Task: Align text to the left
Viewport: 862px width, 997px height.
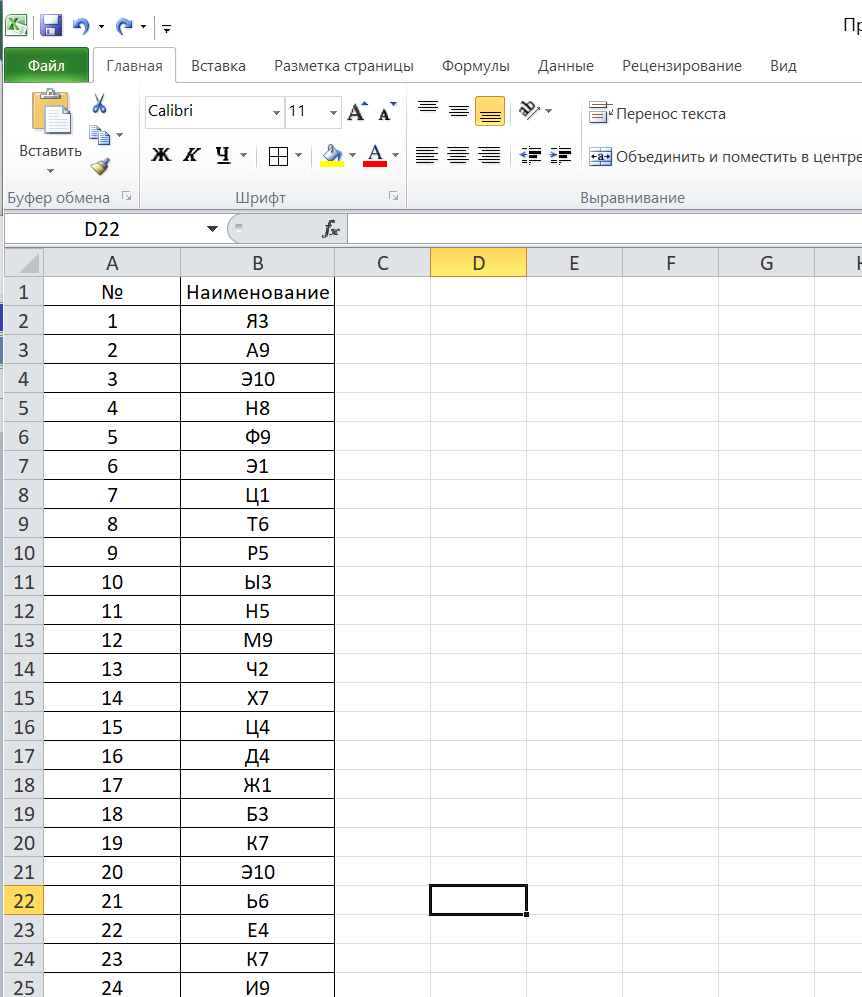Action: tap(427, 155)
